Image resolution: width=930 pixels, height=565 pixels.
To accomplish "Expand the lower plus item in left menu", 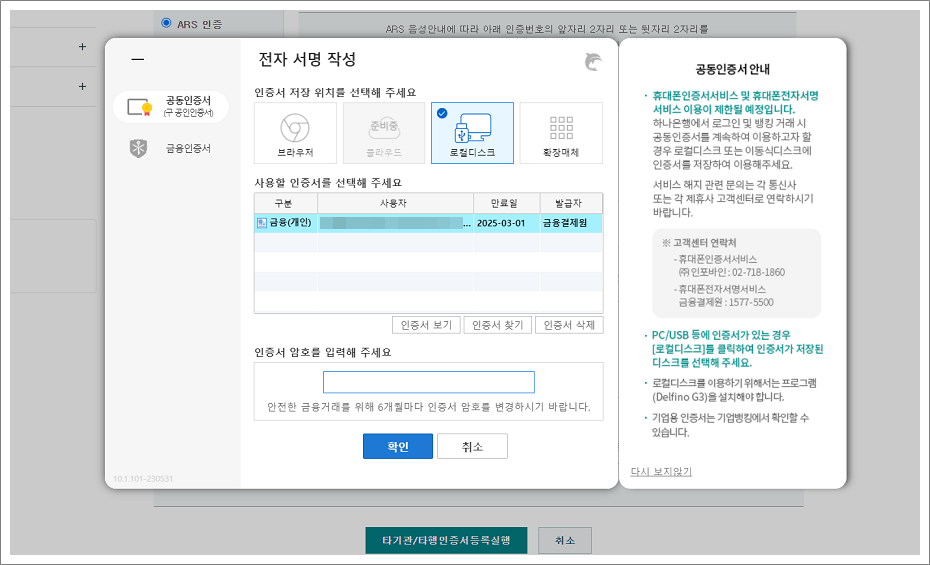I will pos(82,87).
